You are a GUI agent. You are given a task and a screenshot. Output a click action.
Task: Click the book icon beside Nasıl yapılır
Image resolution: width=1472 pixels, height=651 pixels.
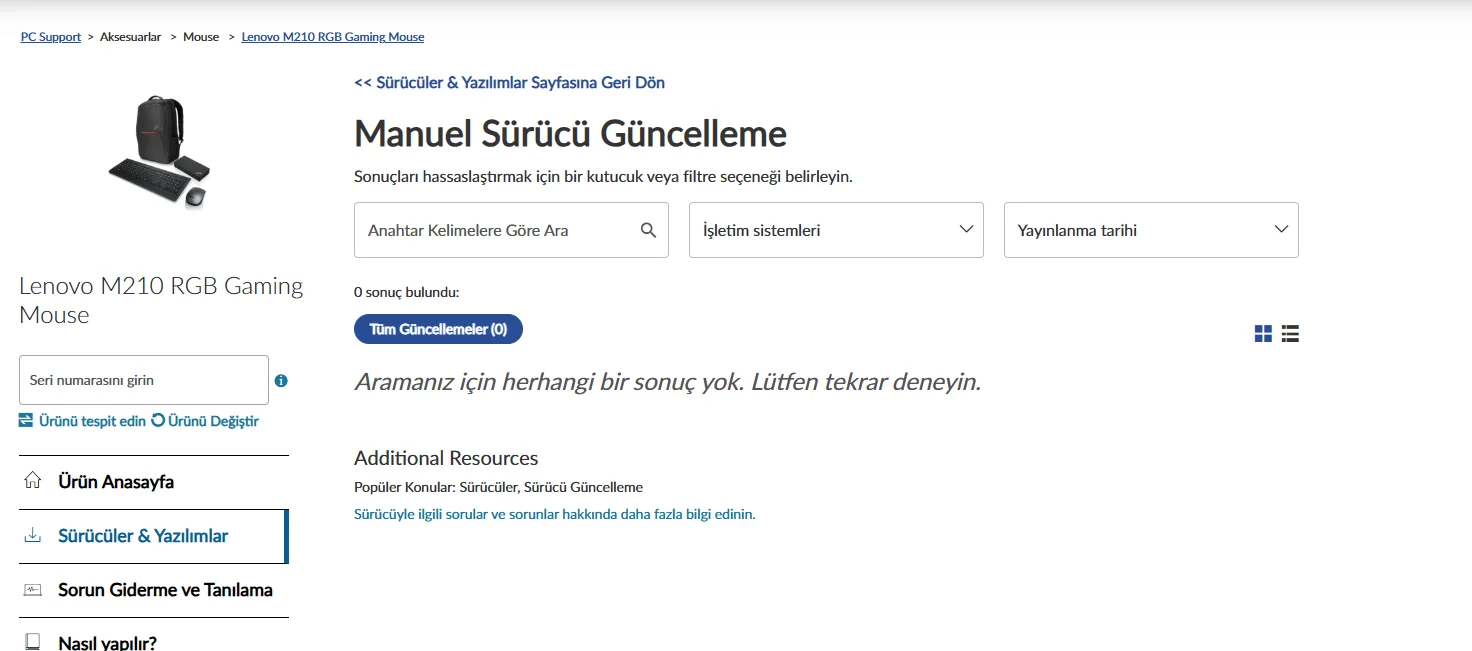click(x=33, y=642)
